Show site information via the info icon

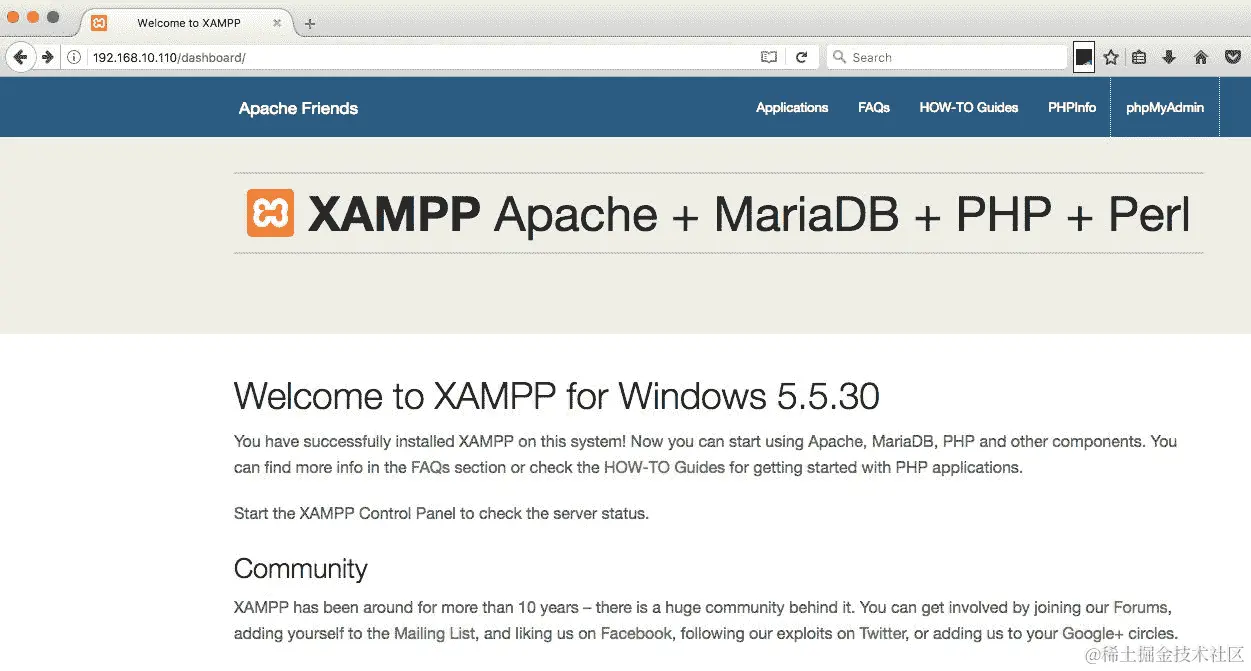(x=74, y=57)
